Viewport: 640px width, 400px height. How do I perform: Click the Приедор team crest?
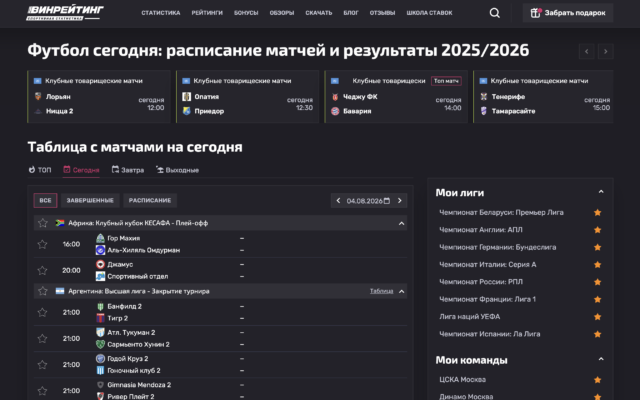pyautogui.click(x=187, y=111)
